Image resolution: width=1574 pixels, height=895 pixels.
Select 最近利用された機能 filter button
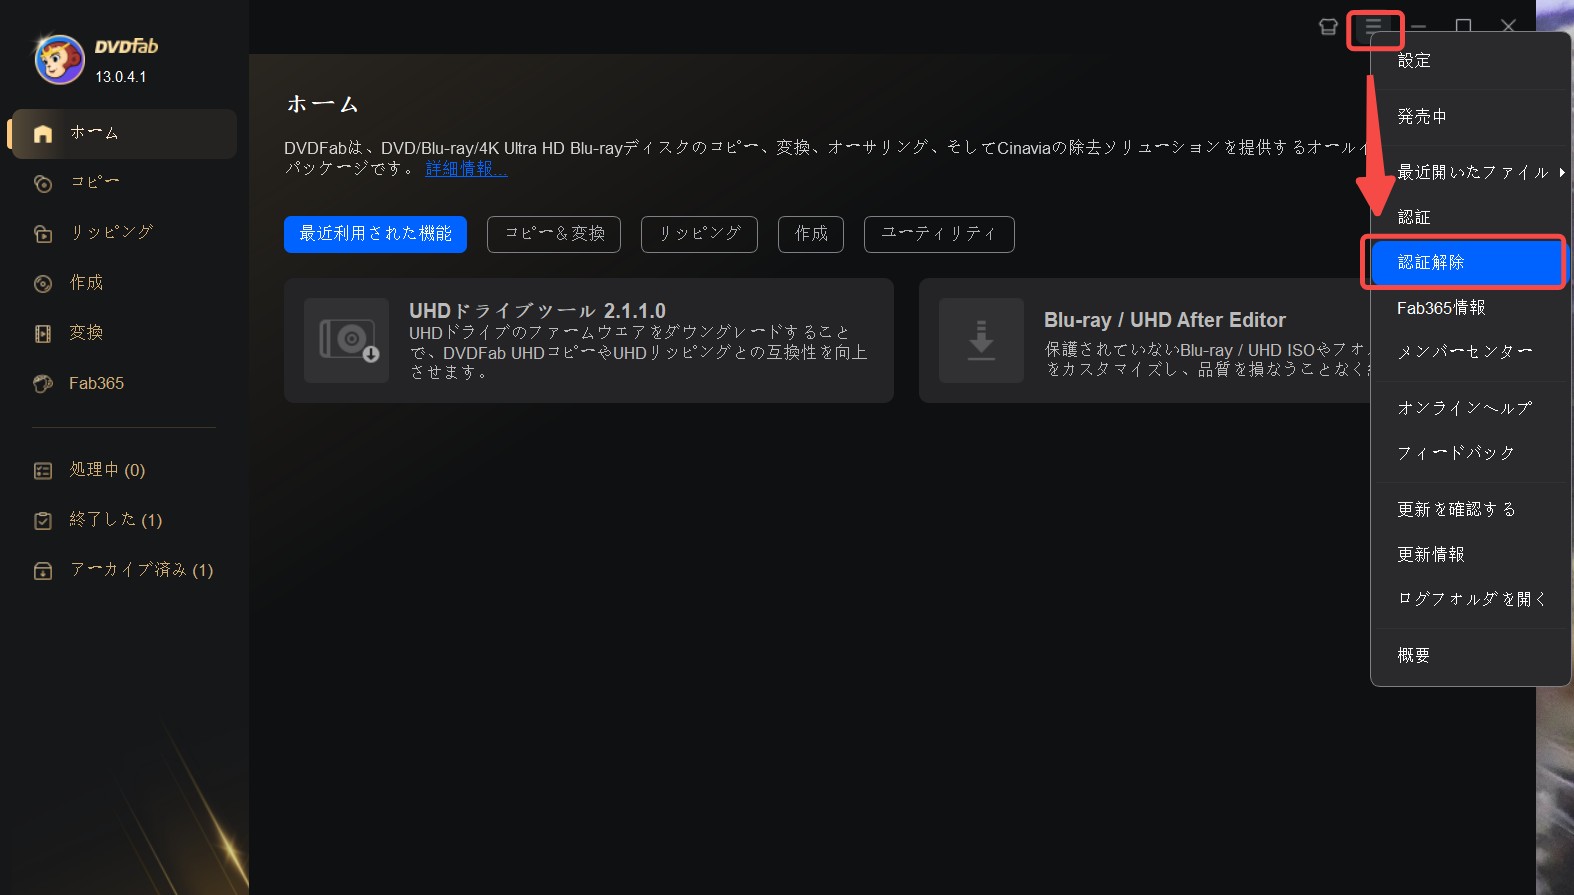coord(375,234)
